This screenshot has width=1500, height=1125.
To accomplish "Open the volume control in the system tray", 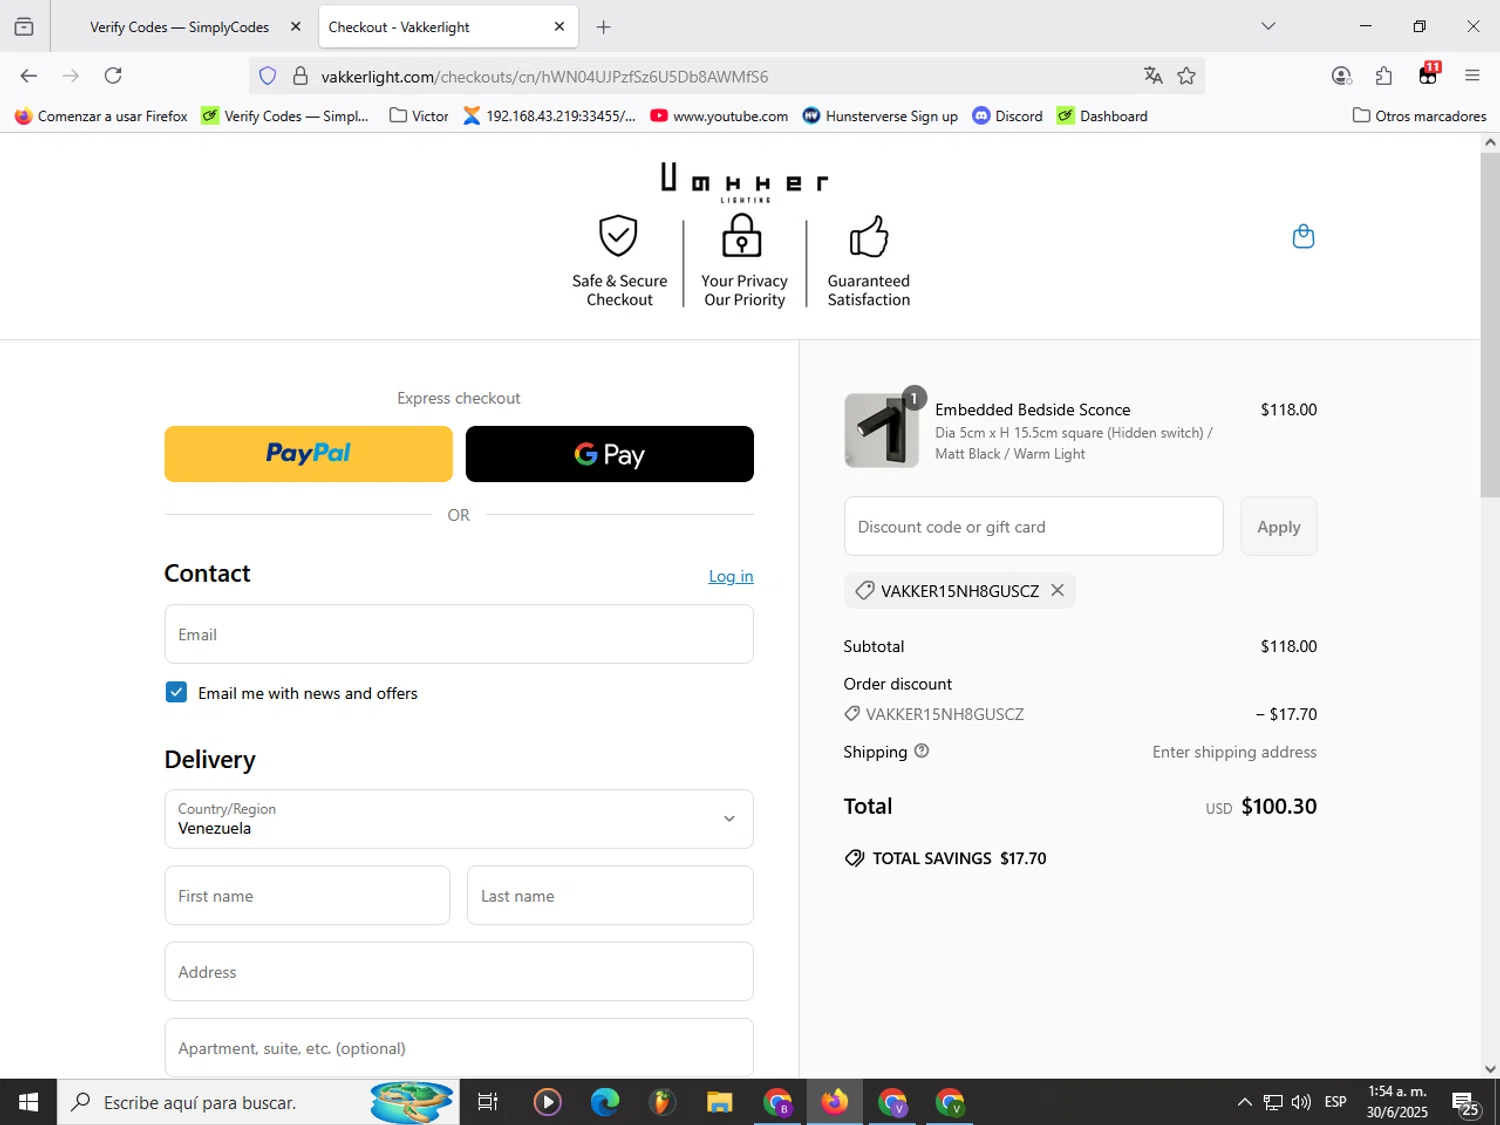I will tap(1301, 1102).
